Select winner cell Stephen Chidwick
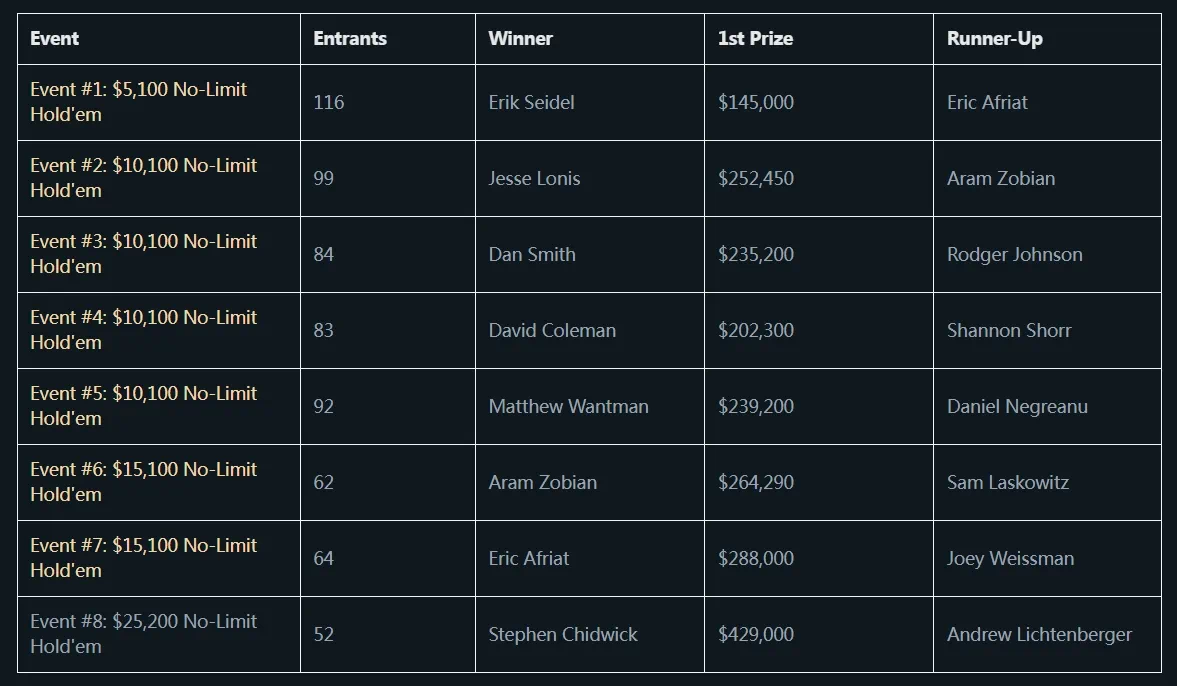Screen dimensions: 1177x686 (562, 634)
